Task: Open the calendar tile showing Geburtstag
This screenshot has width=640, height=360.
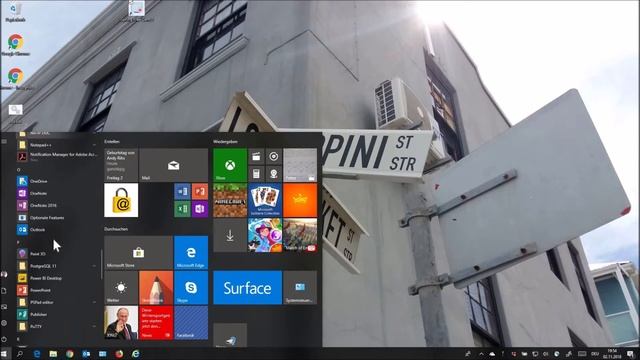Action: [x=121, y=165]
